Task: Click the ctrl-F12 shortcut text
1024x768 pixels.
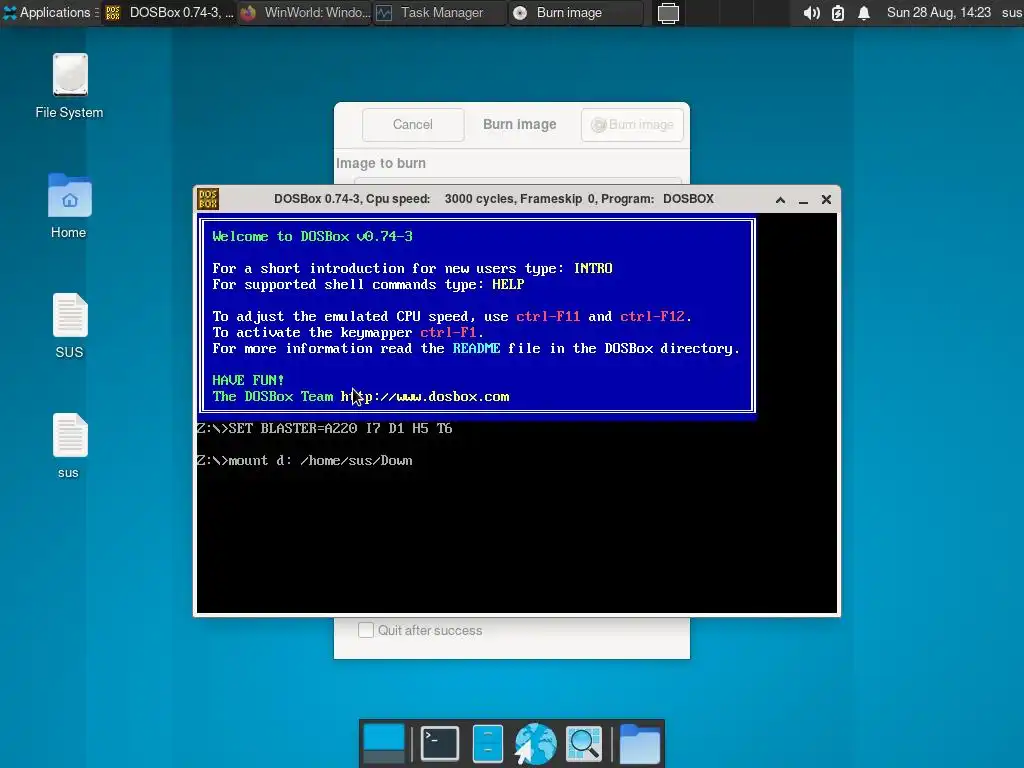Action: (x=652, y=316)
